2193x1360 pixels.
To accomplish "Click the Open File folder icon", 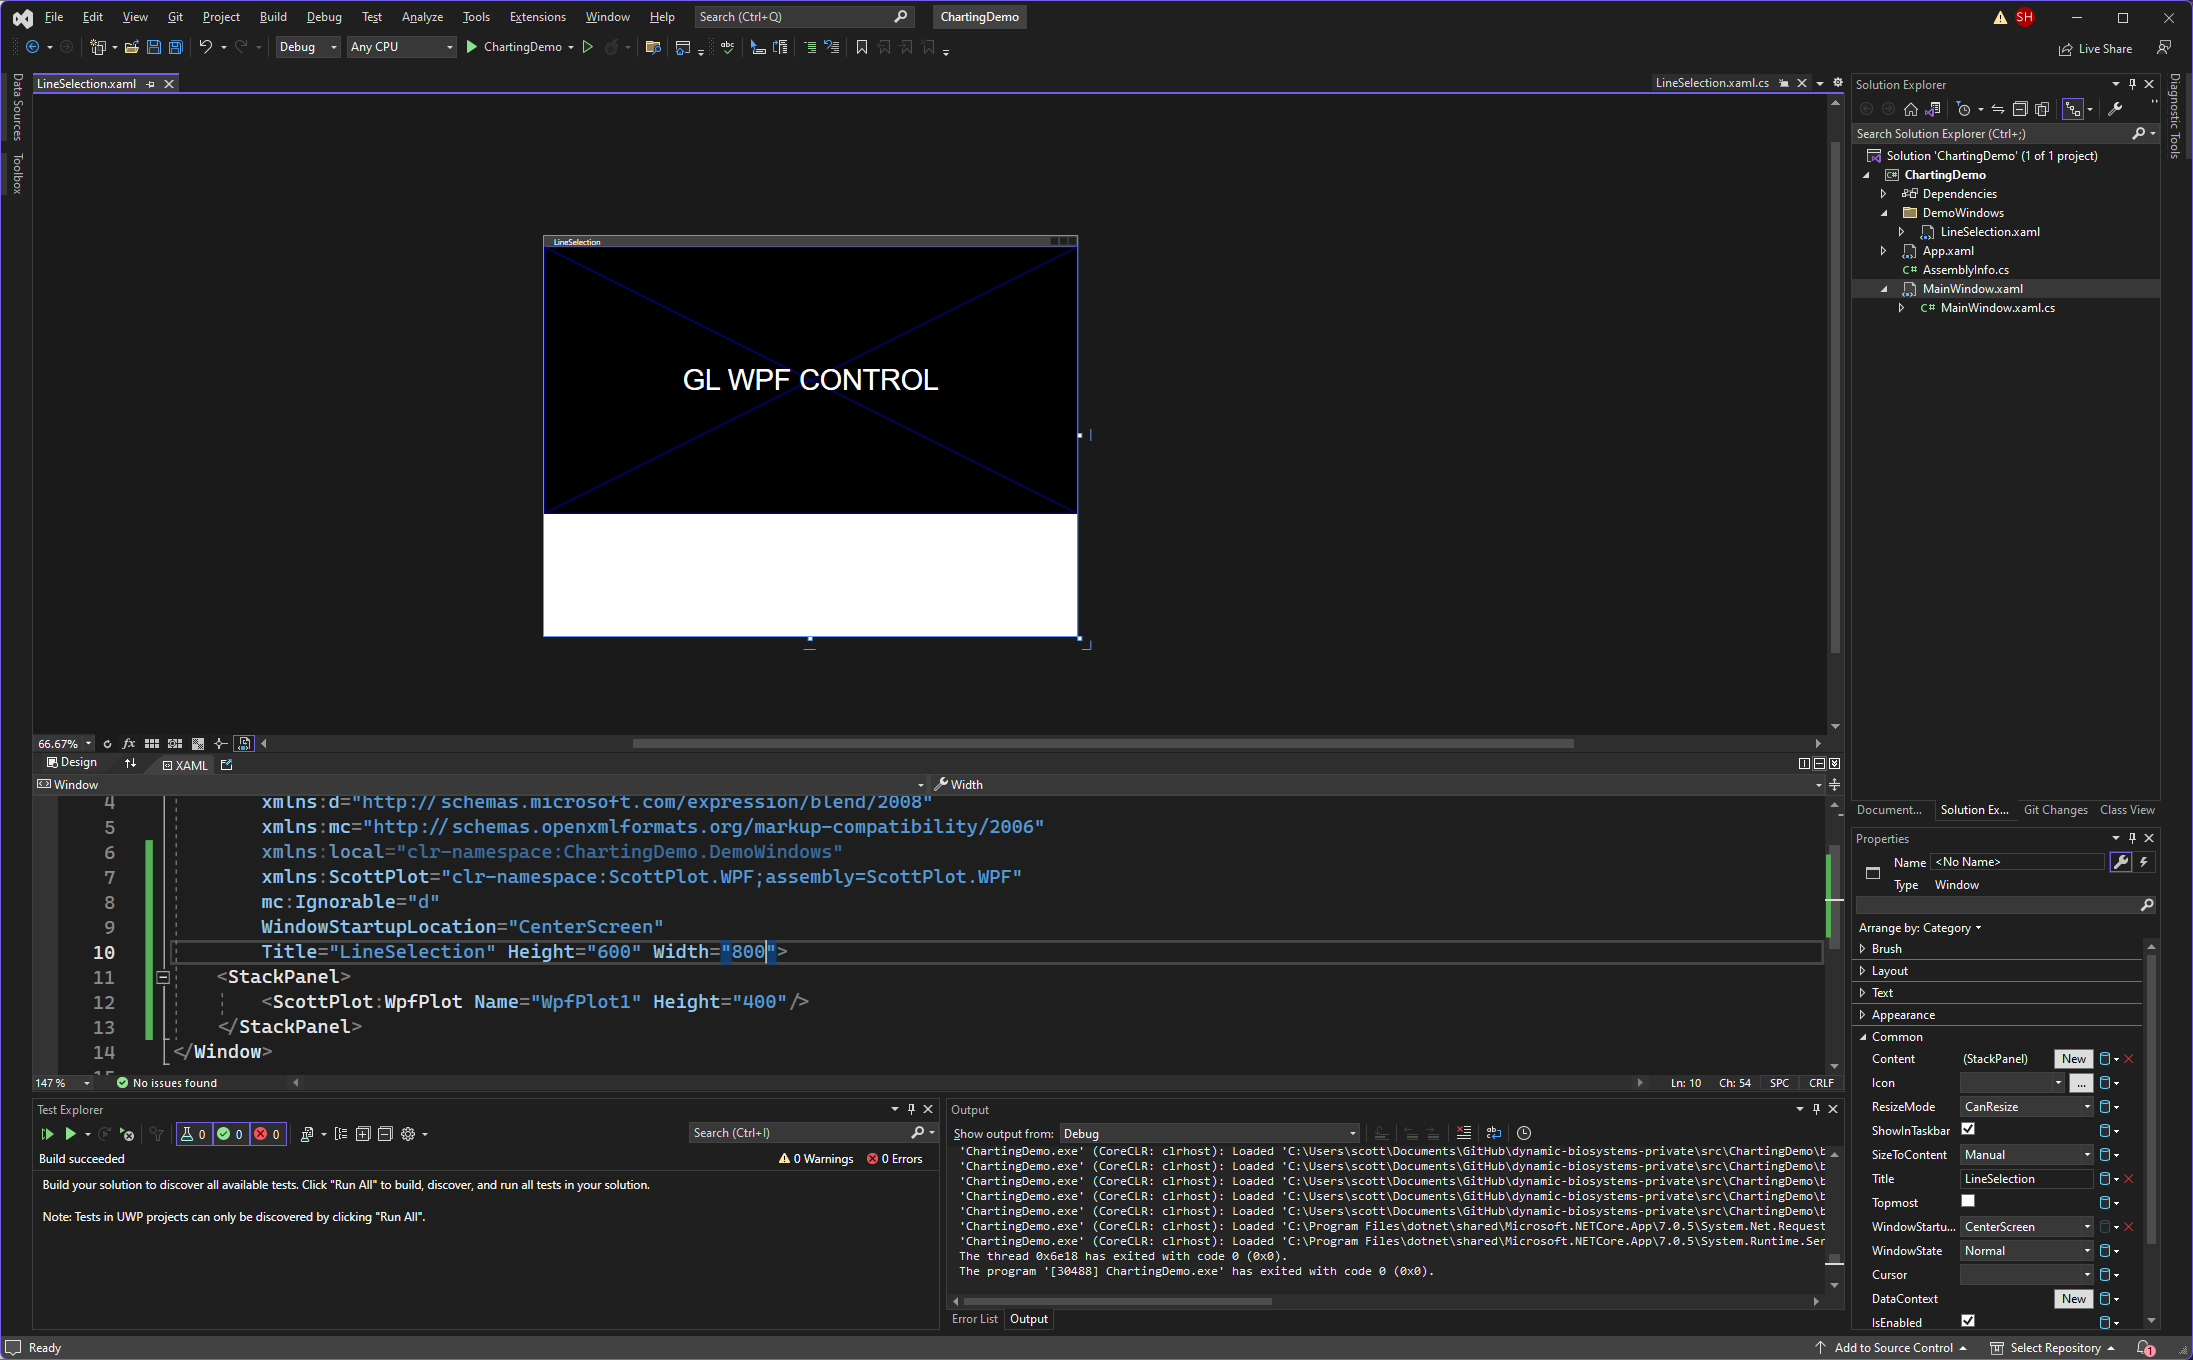I will [131, 47].
